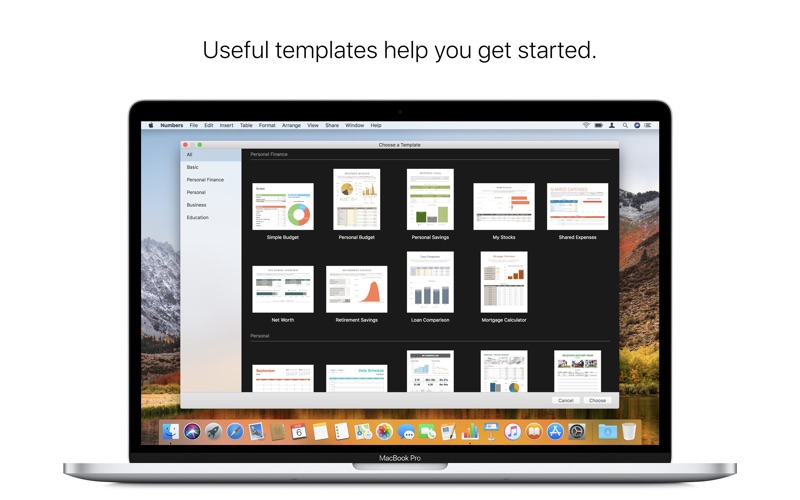Viewport: 800px width, 500px height.
Task: Select the Loan Comparison template
Action: pyautogui.click(x=430, y=282)
